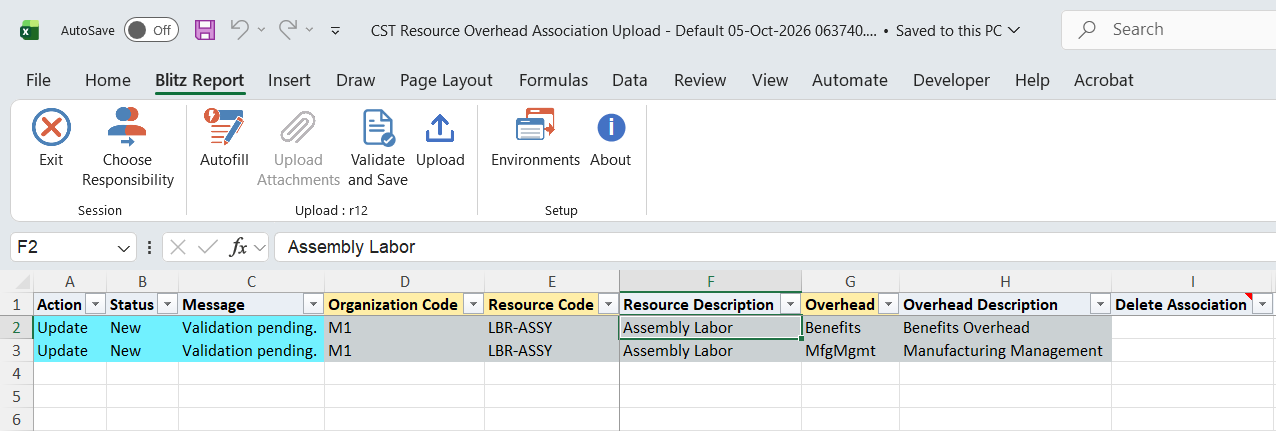1276x431 pixels.
Task: Click the formula bar text Assembly Labor
Action: click(x=351, y=247)
